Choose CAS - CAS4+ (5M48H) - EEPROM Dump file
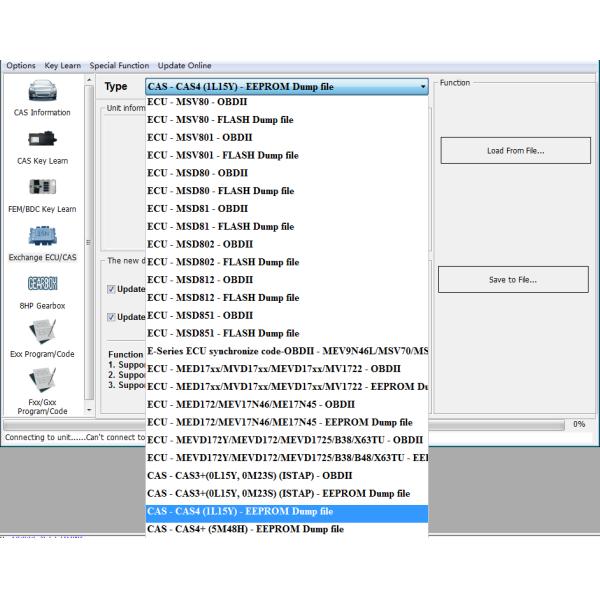This screenshot has width=600, height=600. [x=287, y=530]
